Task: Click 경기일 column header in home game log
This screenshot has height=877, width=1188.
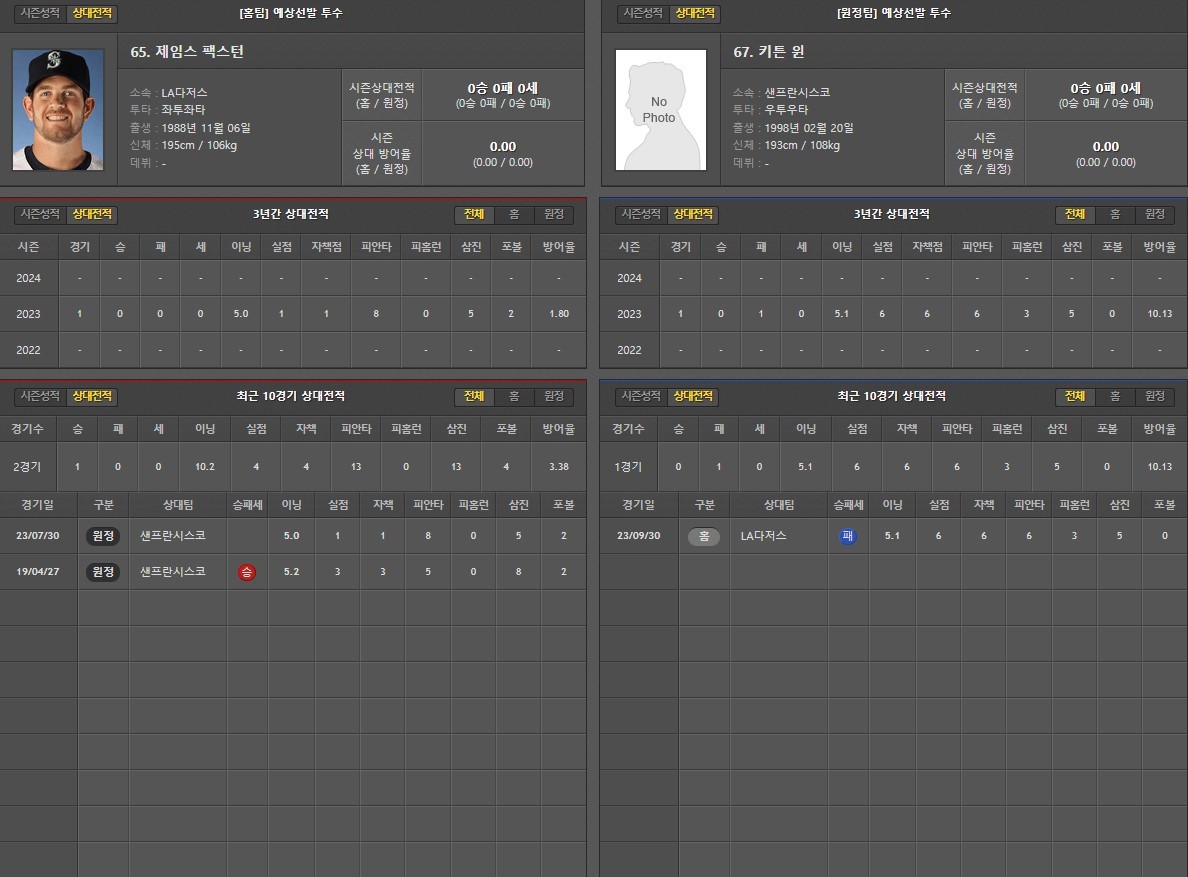Action: point(38,504)
